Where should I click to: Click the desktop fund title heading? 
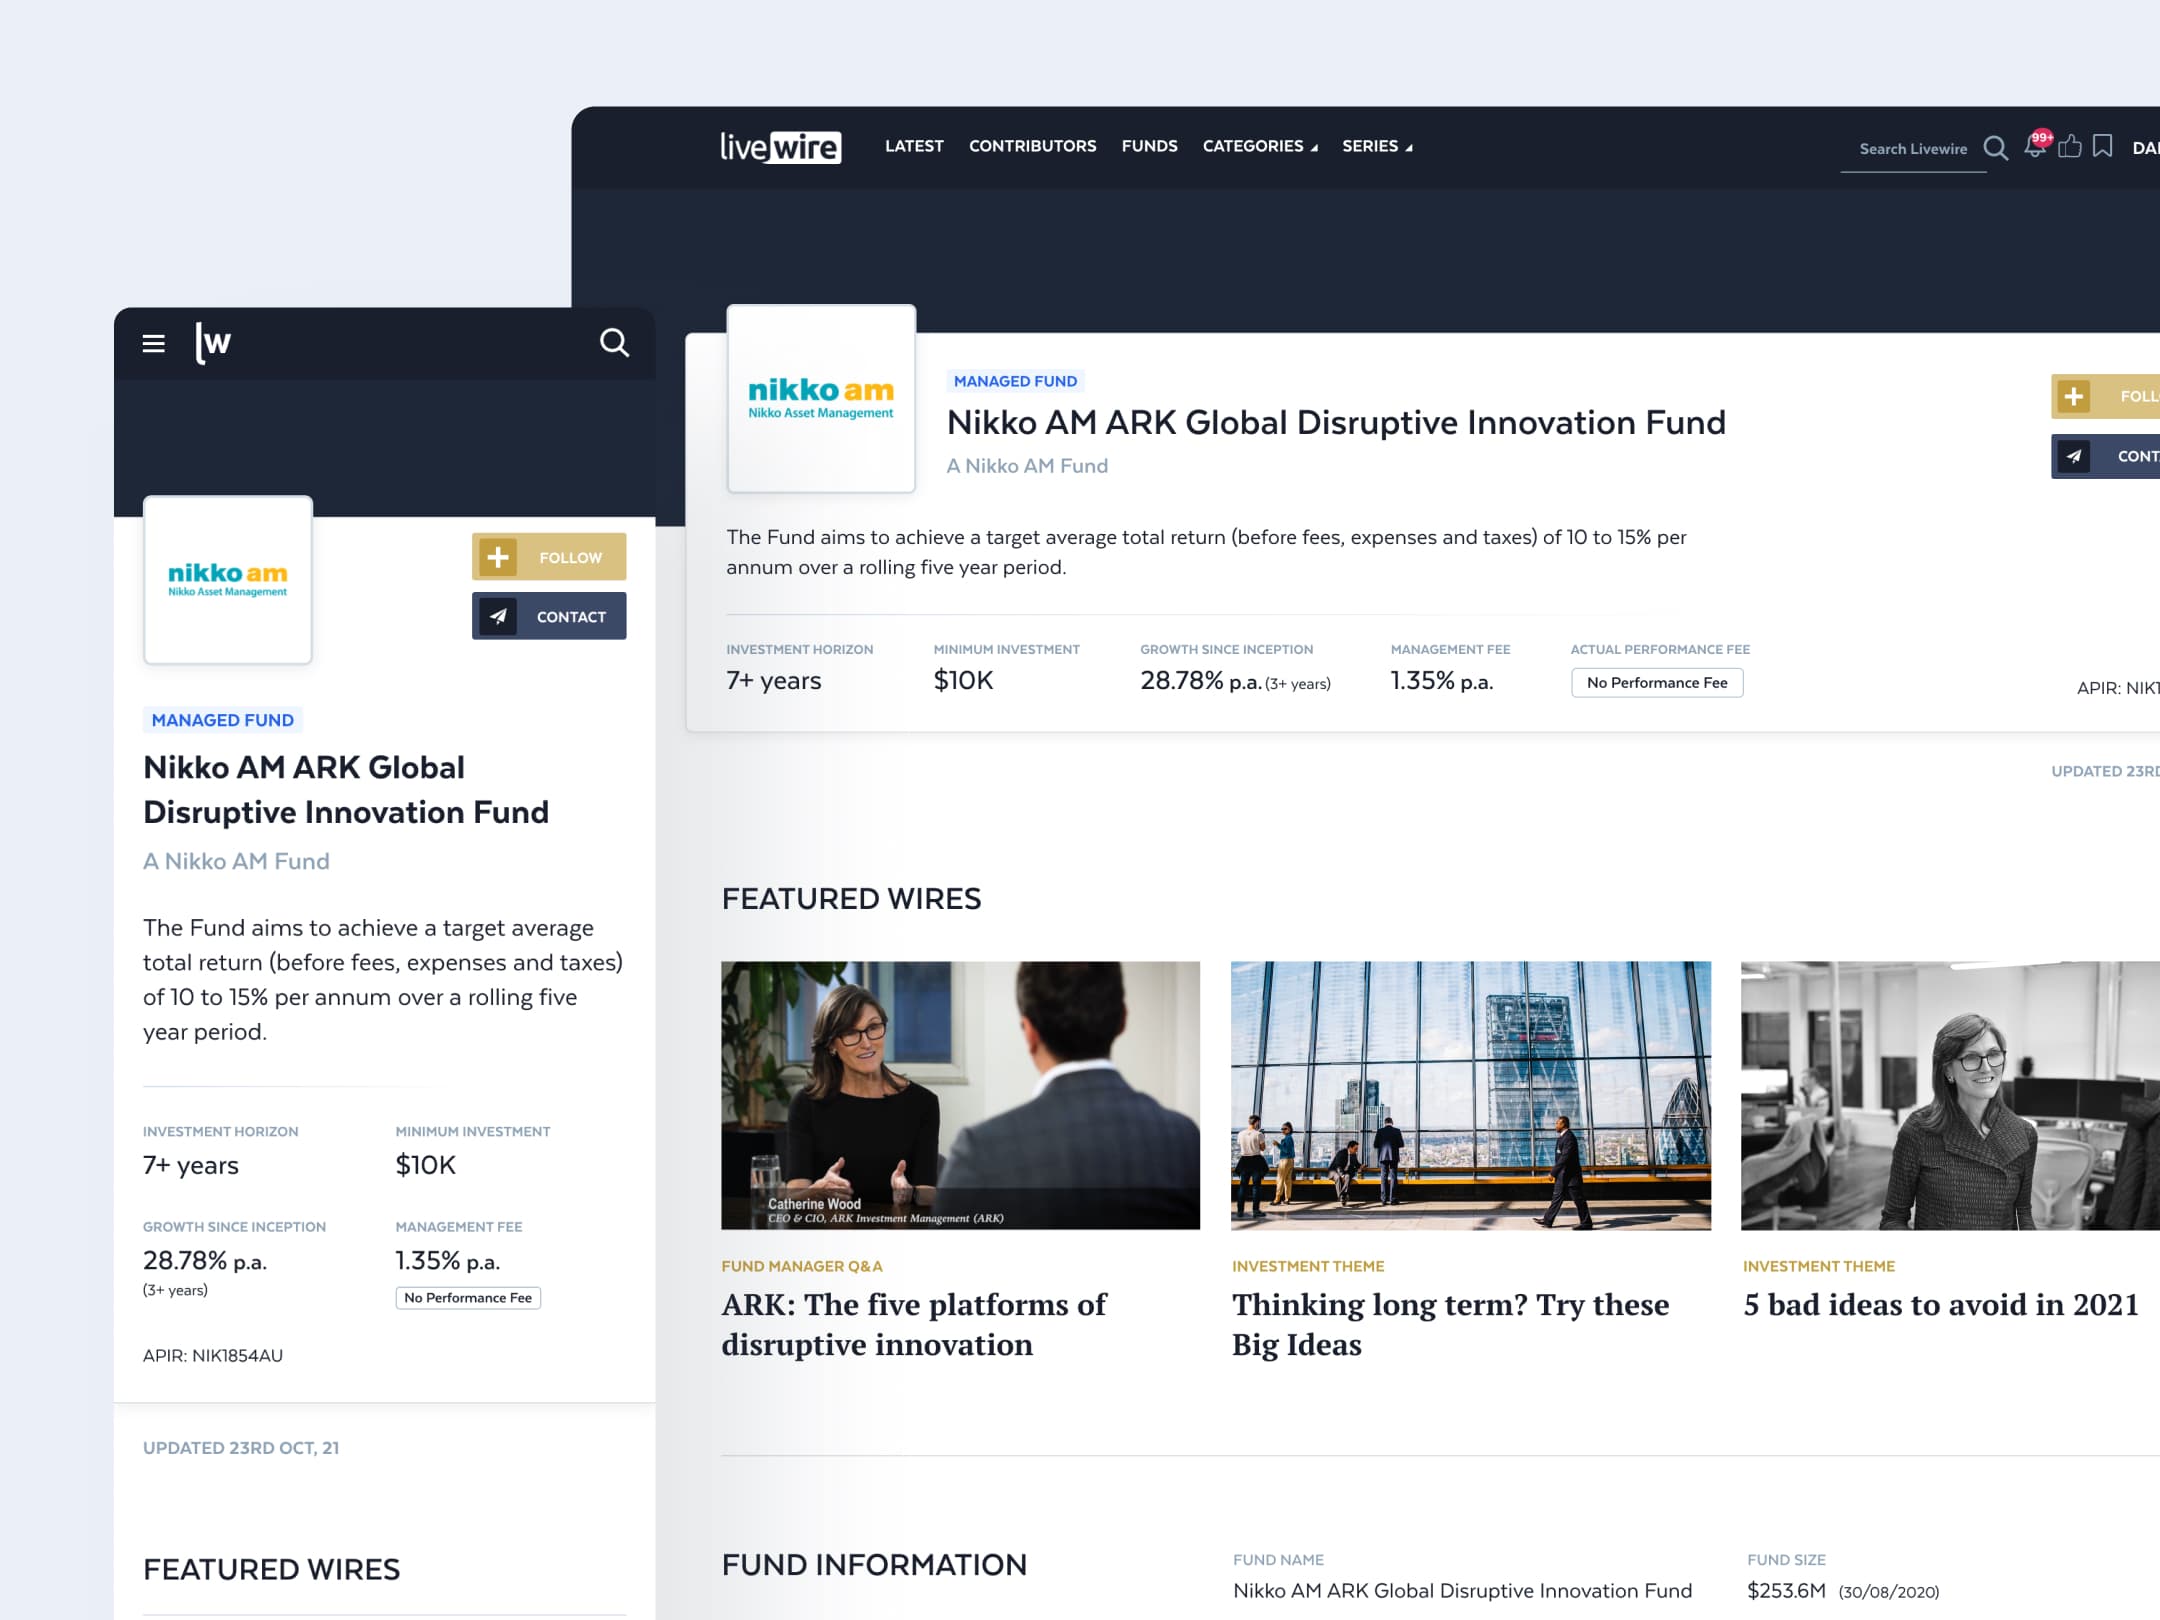point(1336,423)
